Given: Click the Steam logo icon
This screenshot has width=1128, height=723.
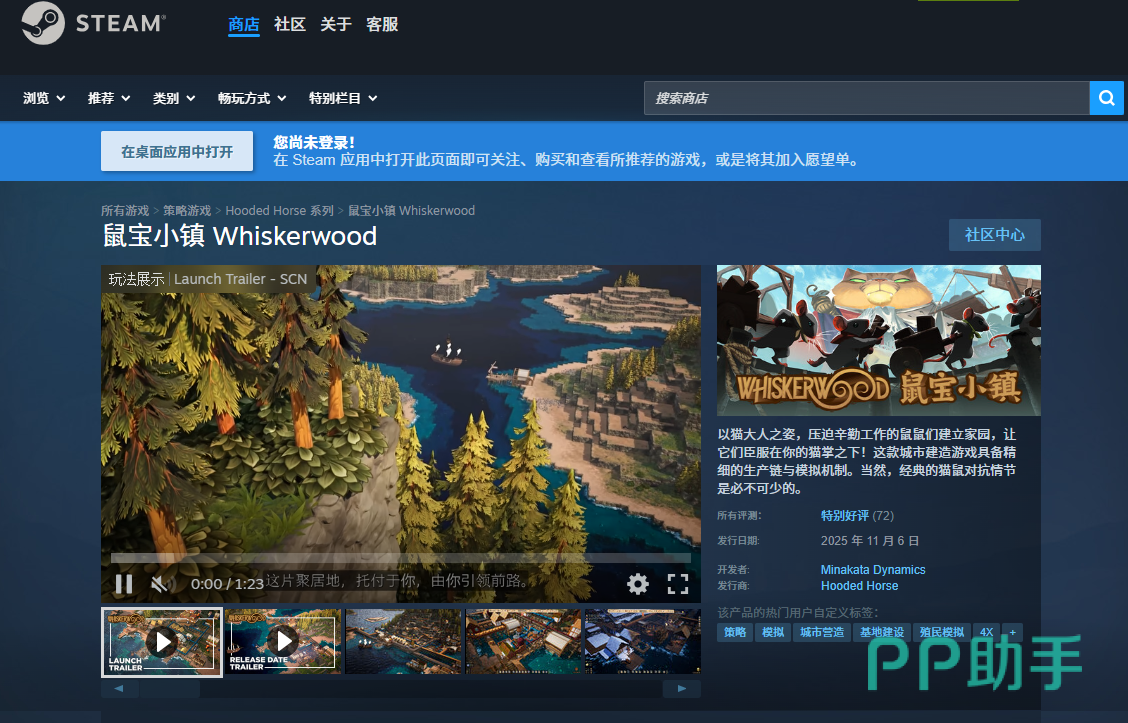Looking at the screenshot, I should coord(43,23).
